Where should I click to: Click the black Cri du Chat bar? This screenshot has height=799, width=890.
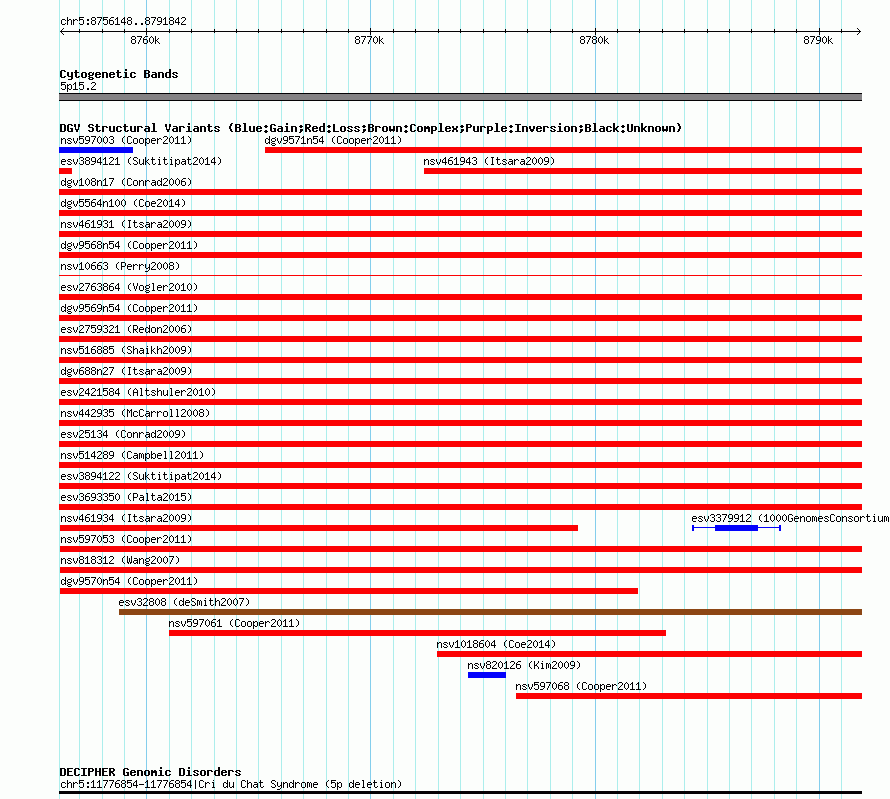tap(461, 793)
